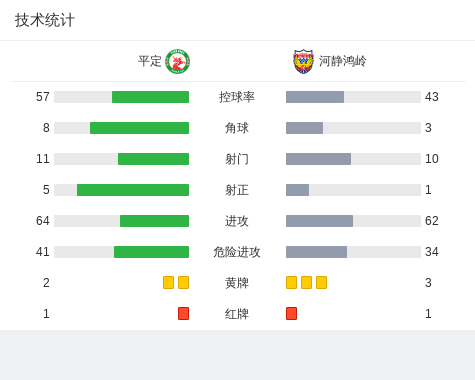This screenshot has height=380, width=475.
Task: Click the gray 角球 bar for 河静鸿岭
Action: pos(304,128)
